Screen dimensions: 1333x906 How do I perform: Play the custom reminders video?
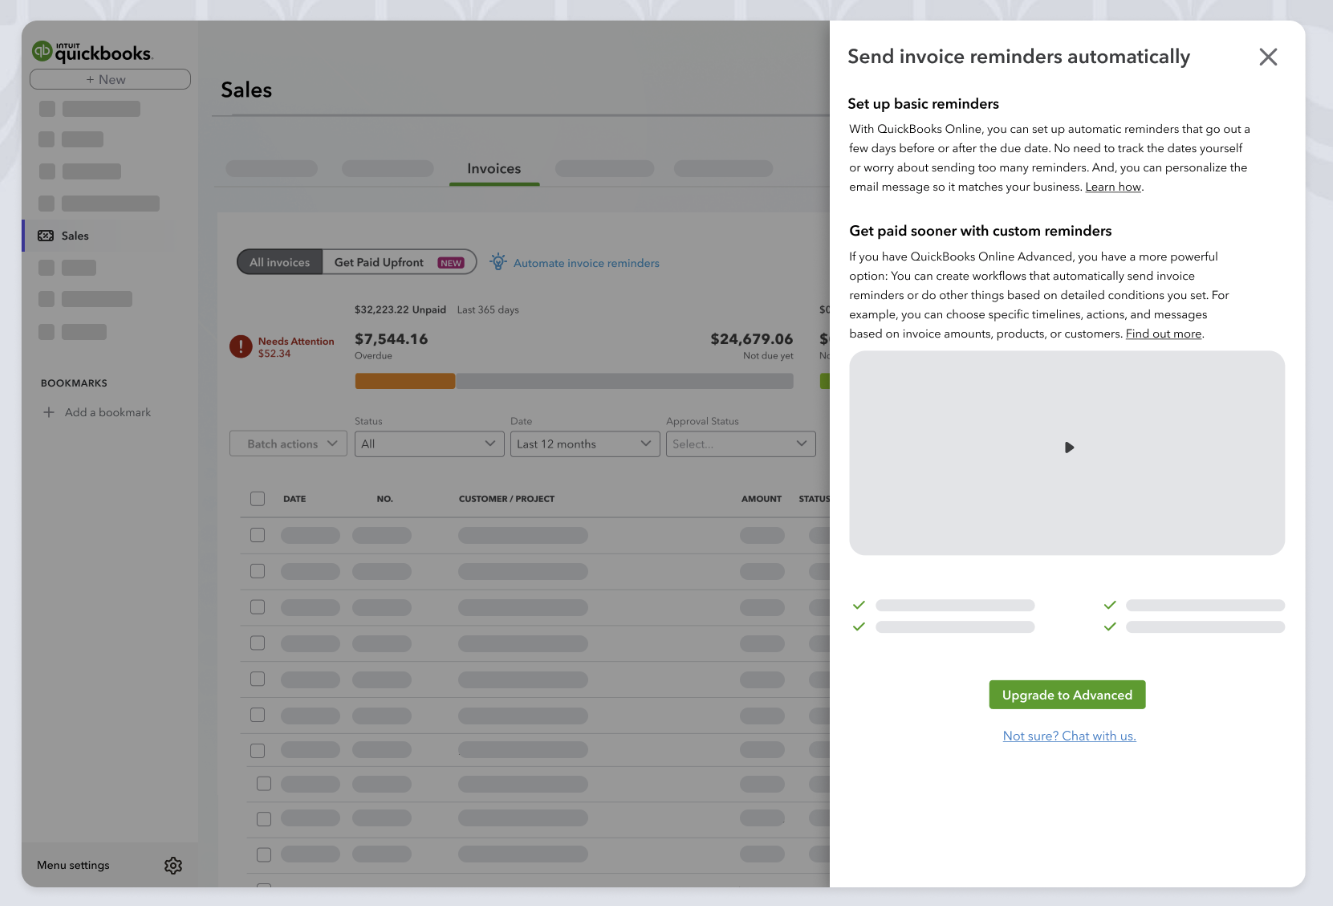point(1069,447)
